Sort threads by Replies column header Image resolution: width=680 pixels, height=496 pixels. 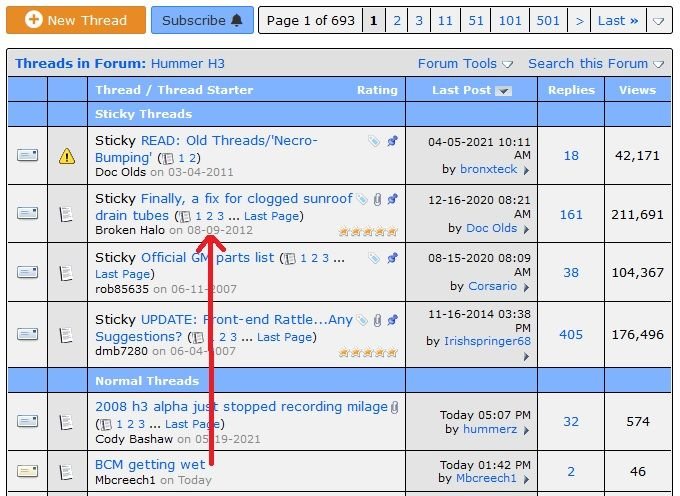pyautogui.click(x=571, y=90)
